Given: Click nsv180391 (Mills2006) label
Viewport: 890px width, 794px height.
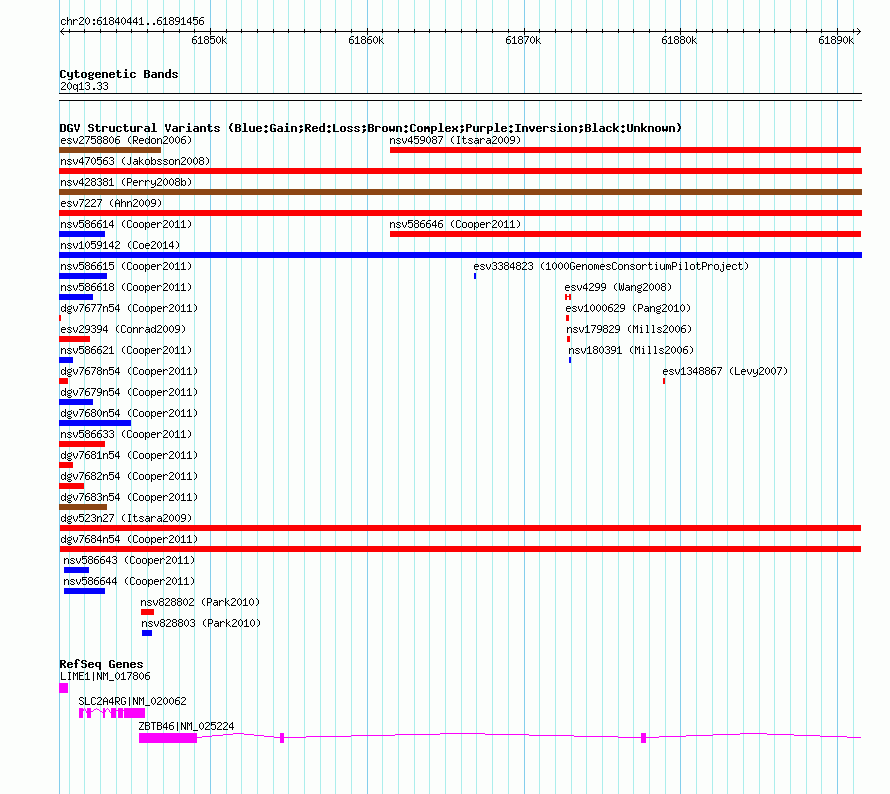Looking at the screenshot, I should tap(631, 350).
